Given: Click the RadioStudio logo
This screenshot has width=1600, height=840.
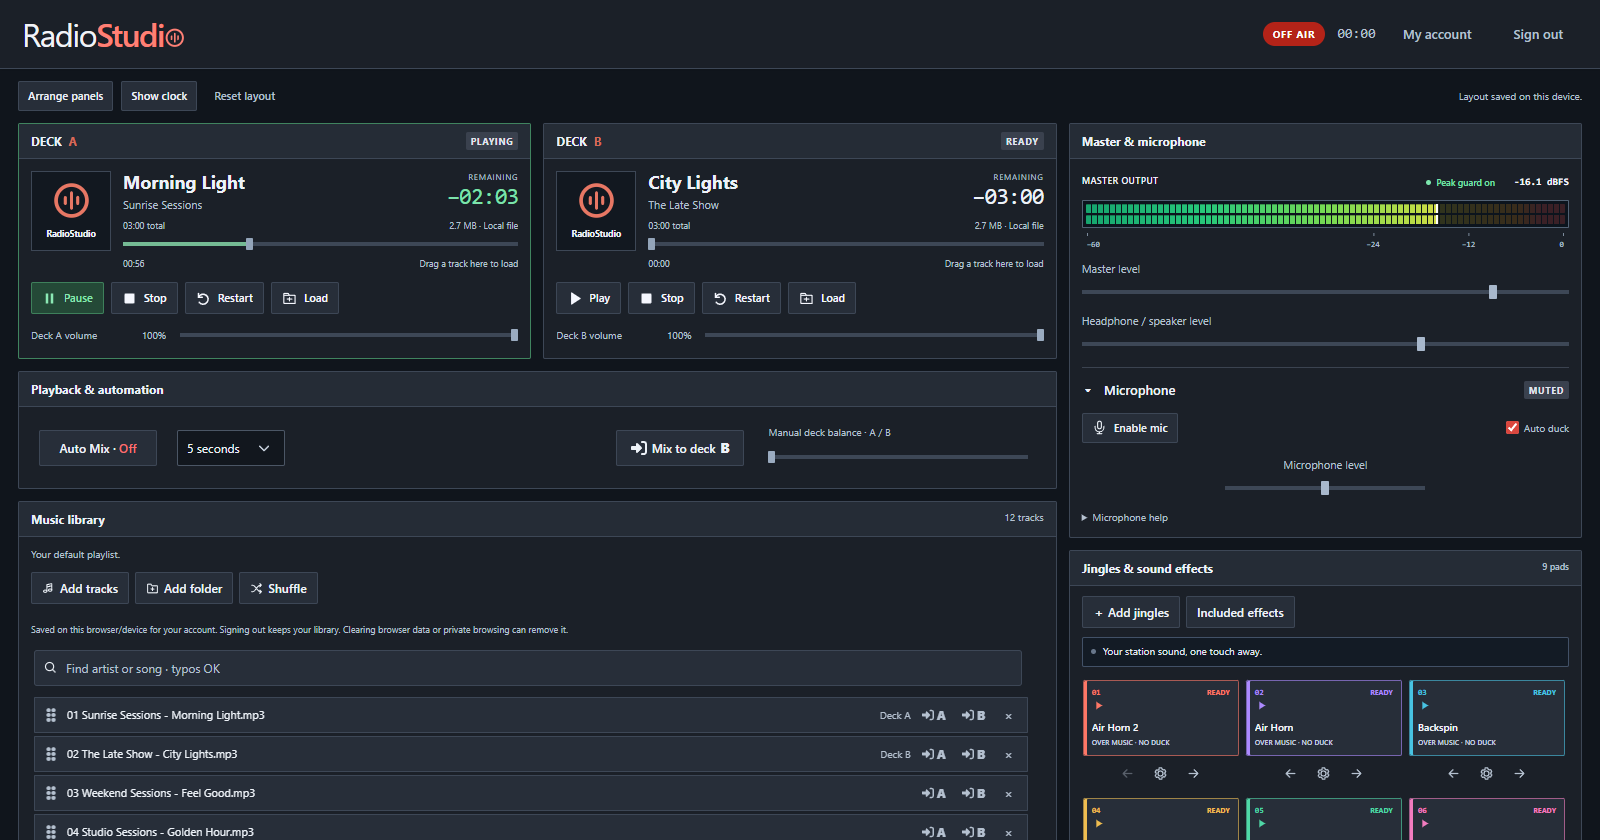Looking at the screenshot, I should (x=104, y=36).
